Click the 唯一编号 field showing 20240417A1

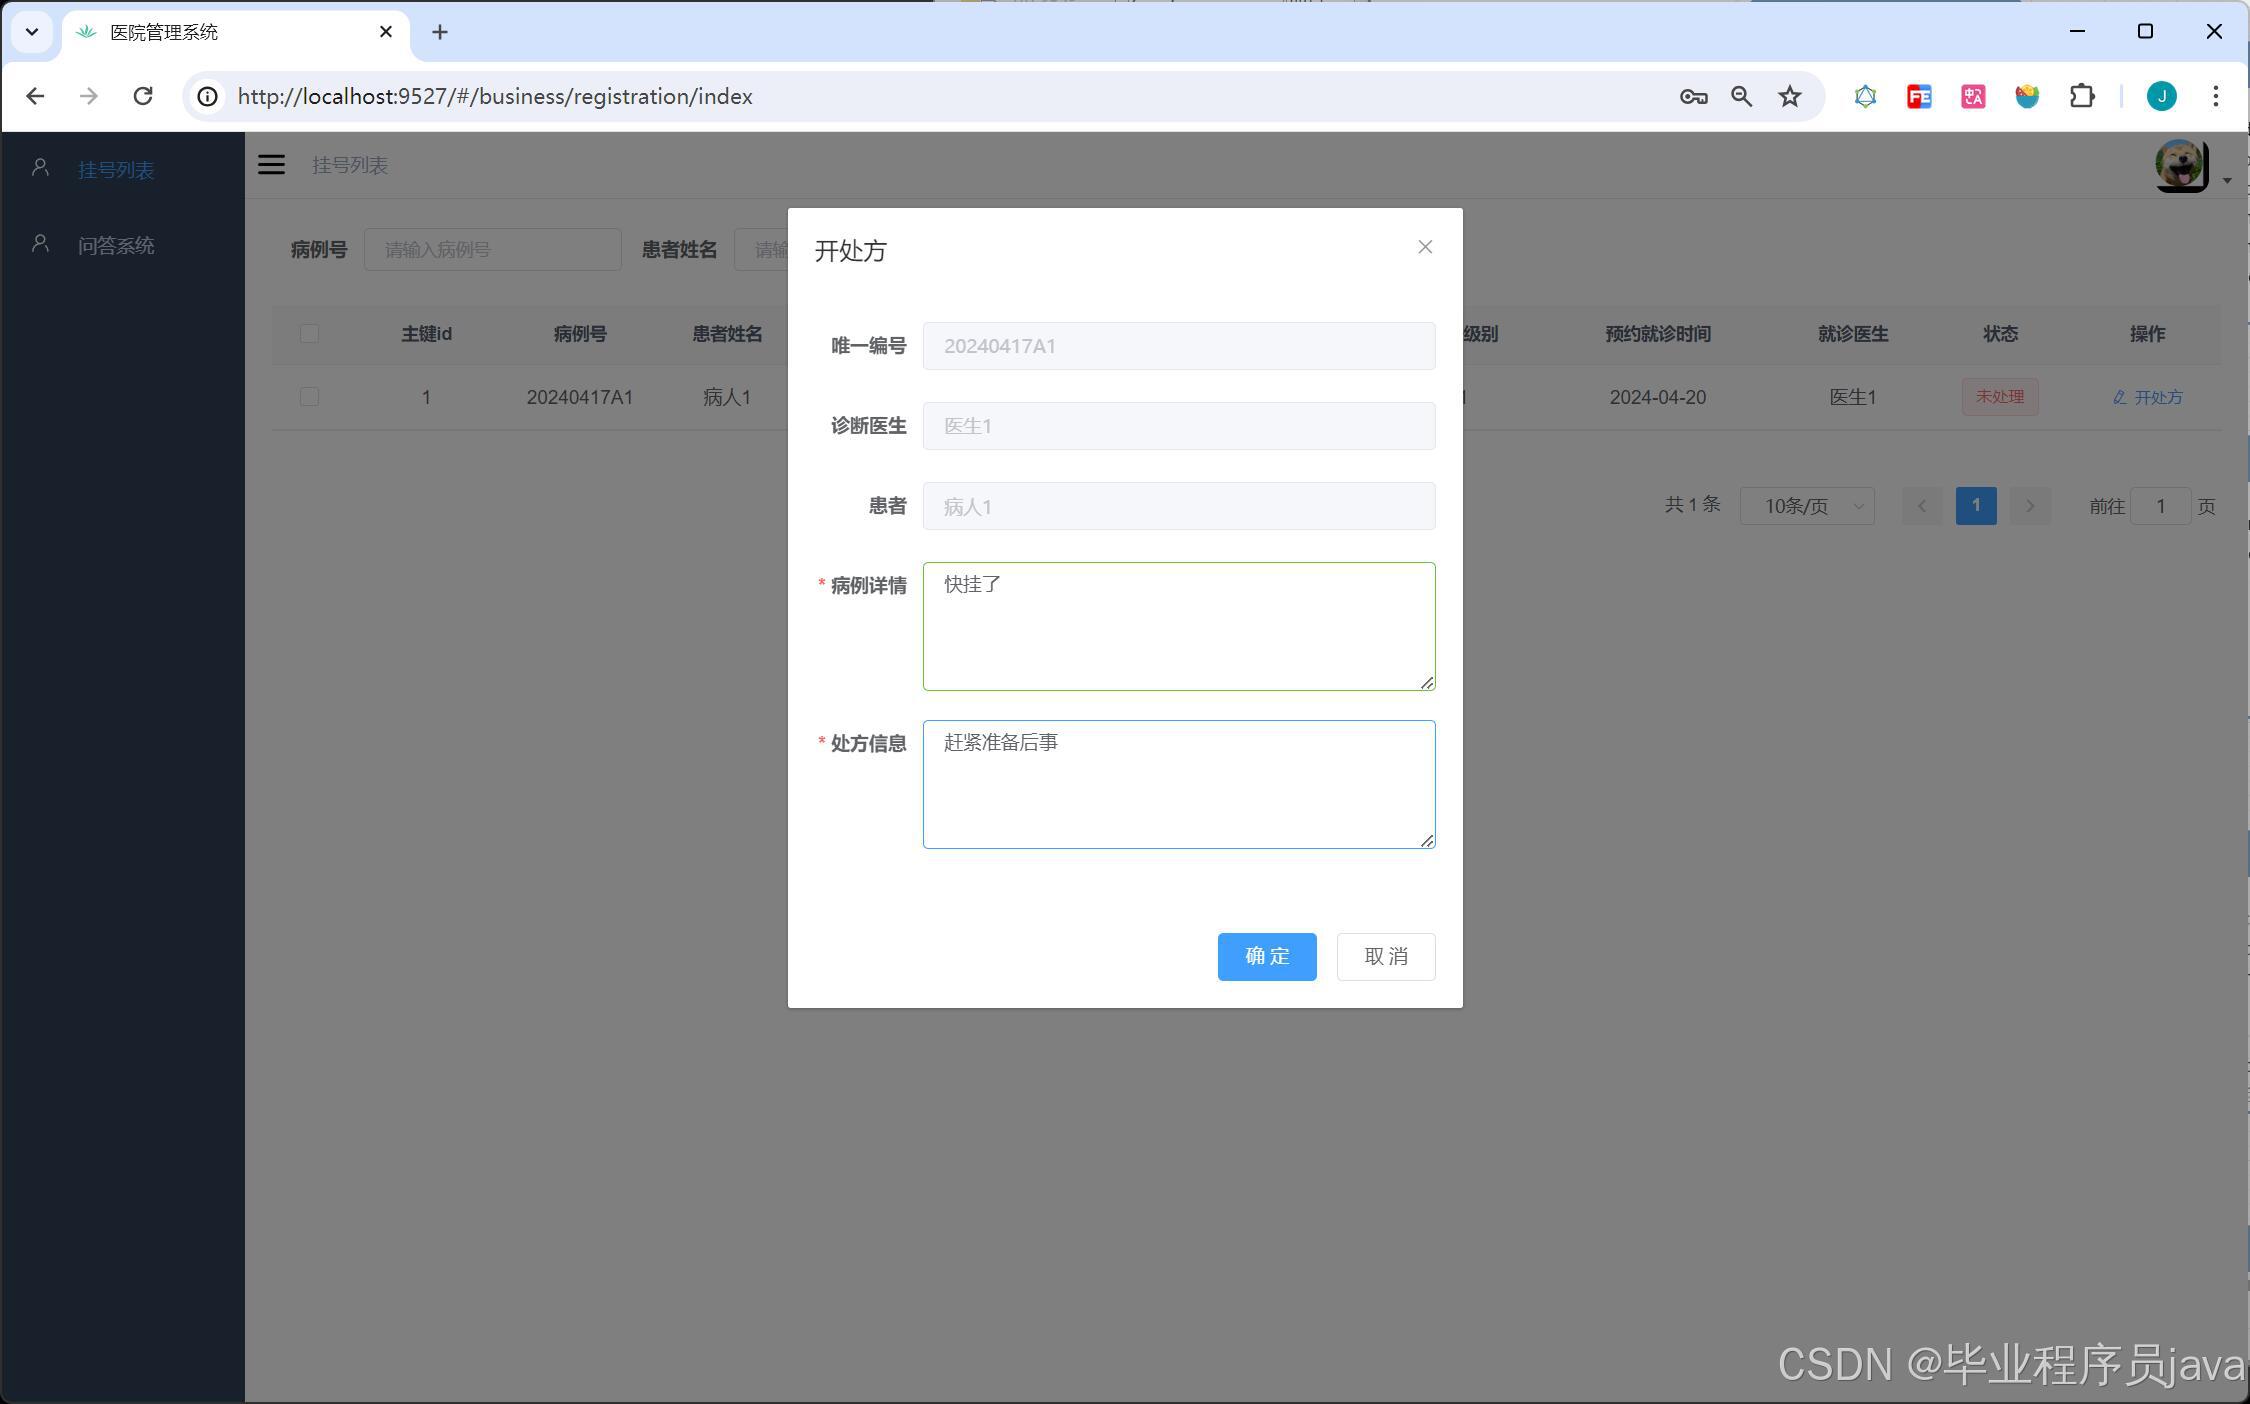[x=1179, y=346]
